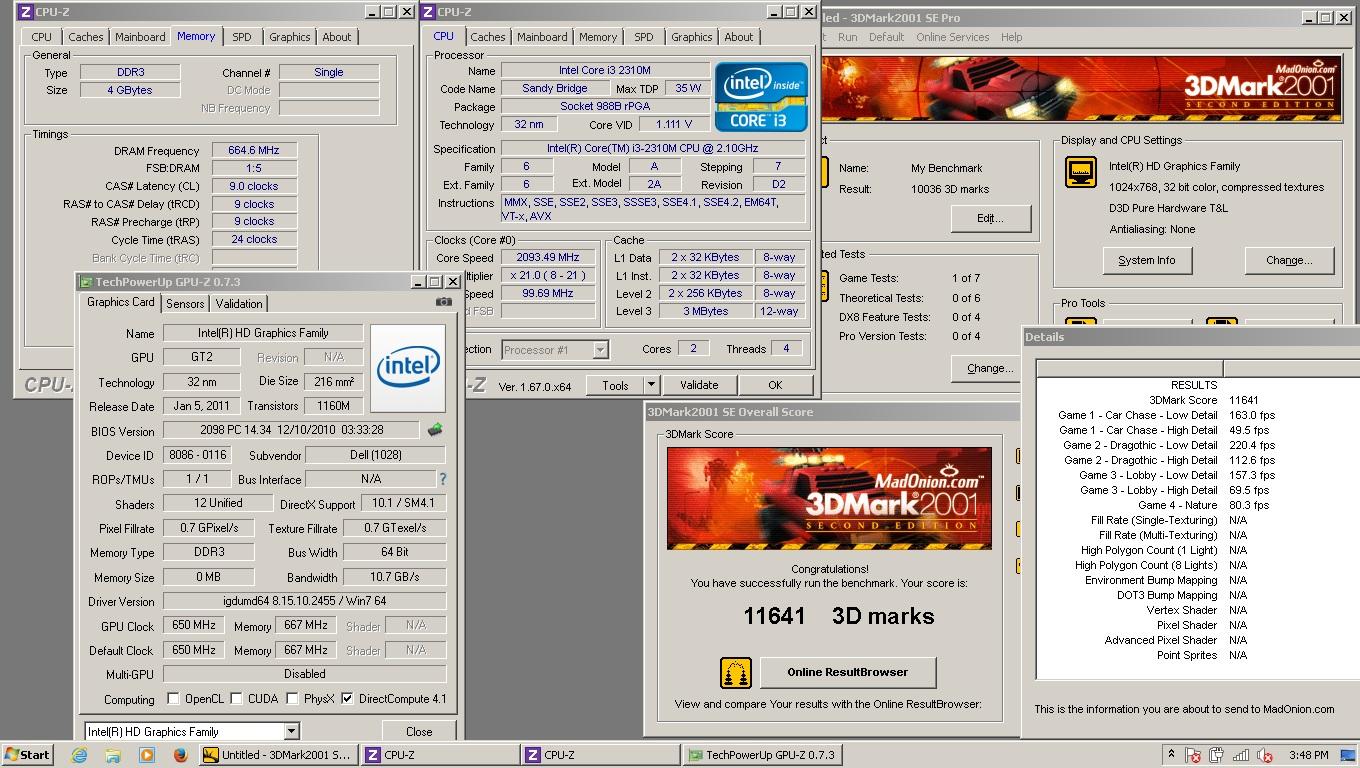The width and height of the screenshot is (1360, 768).
Task: Click the Online ResultBrowser button
Action: pos(847,672)
